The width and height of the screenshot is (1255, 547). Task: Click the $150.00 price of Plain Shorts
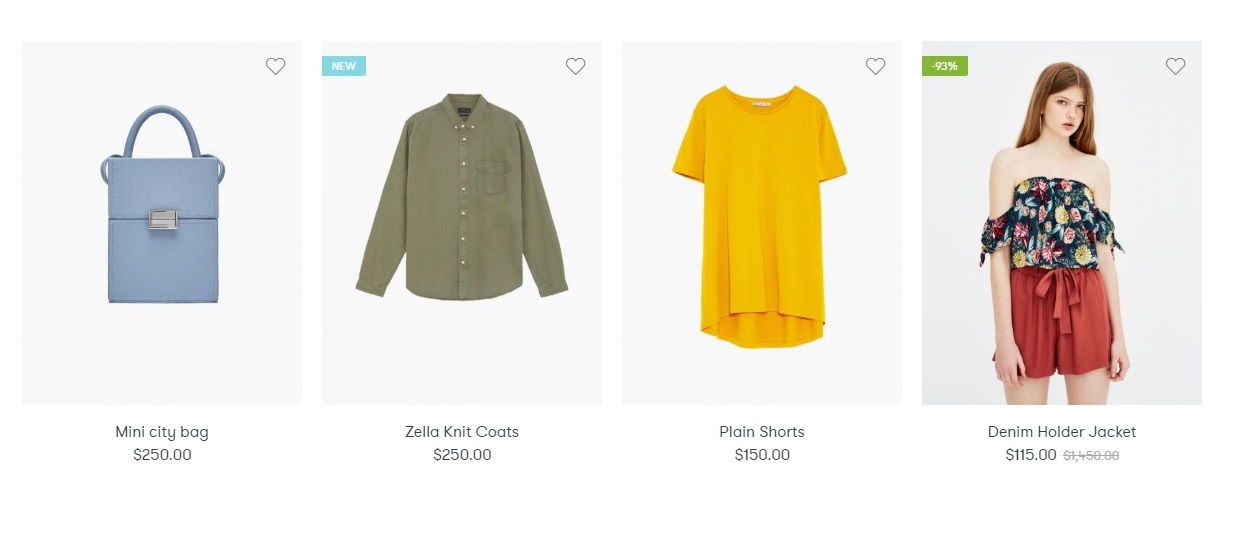click(x=762, y=455)
